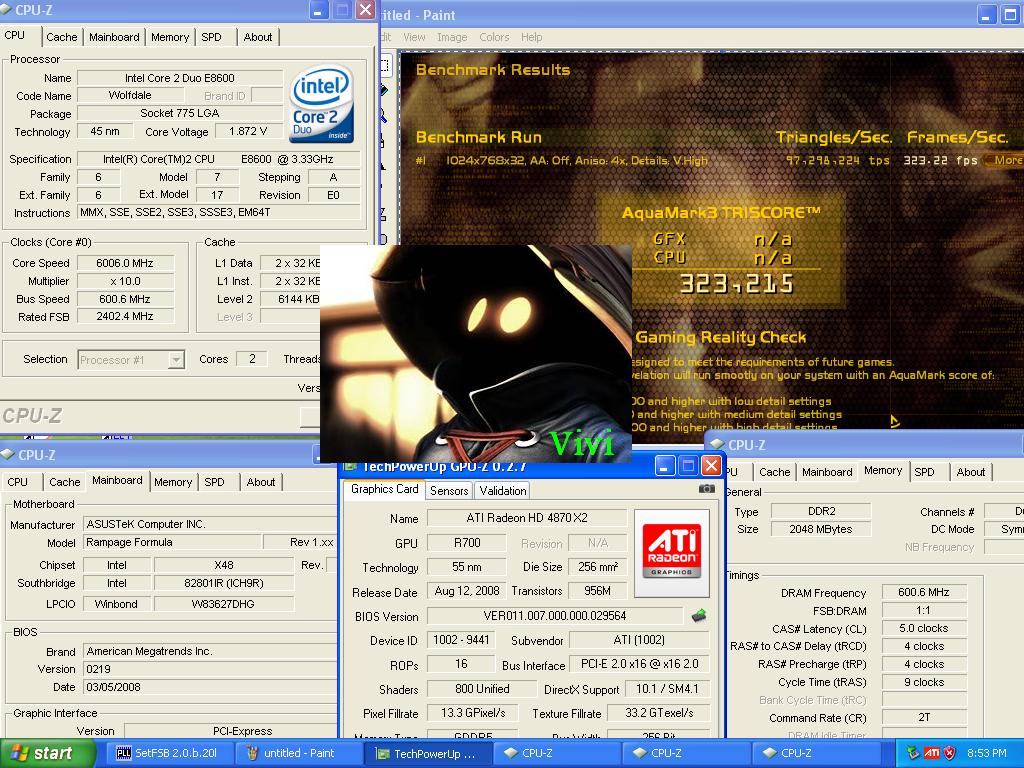Screen dimensions: 1024x768
Task: Click the American Megatrends Inc. brand field
Action: [x=210, y=651]
